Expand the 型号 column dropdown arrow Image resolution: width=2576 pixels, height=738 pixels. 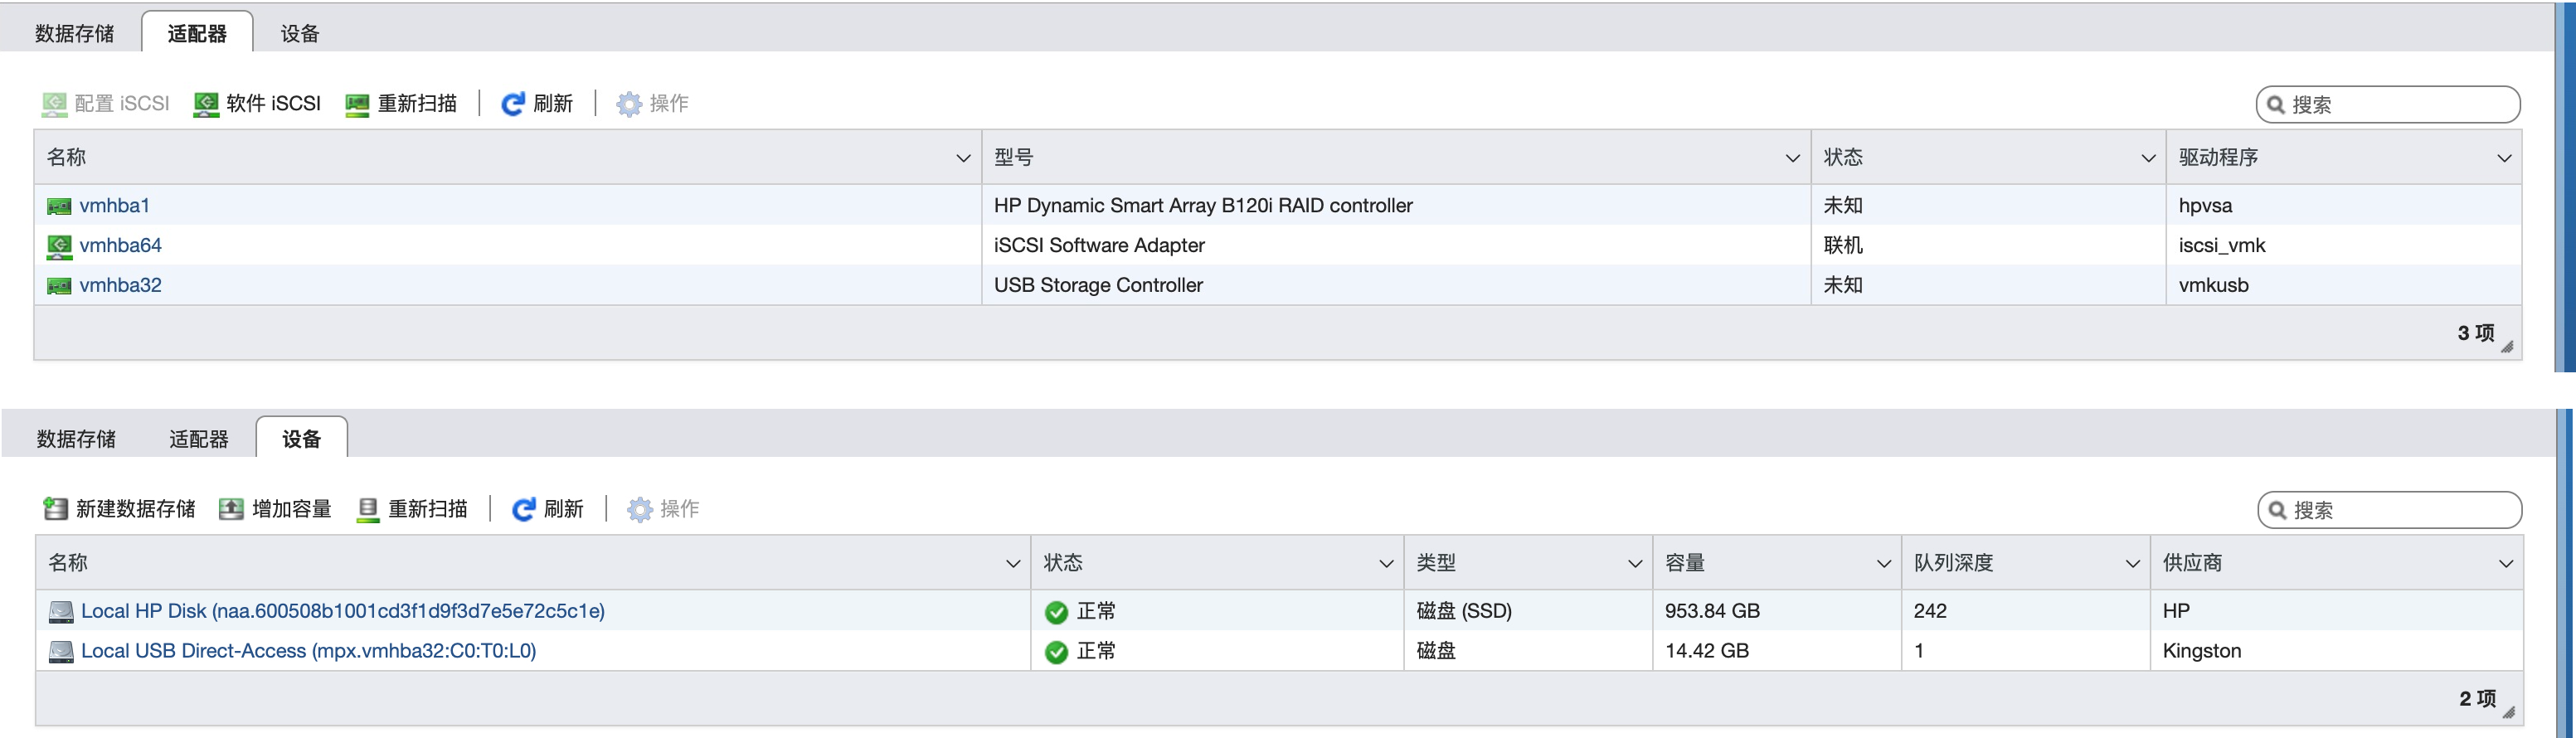tap(1792, 158)
